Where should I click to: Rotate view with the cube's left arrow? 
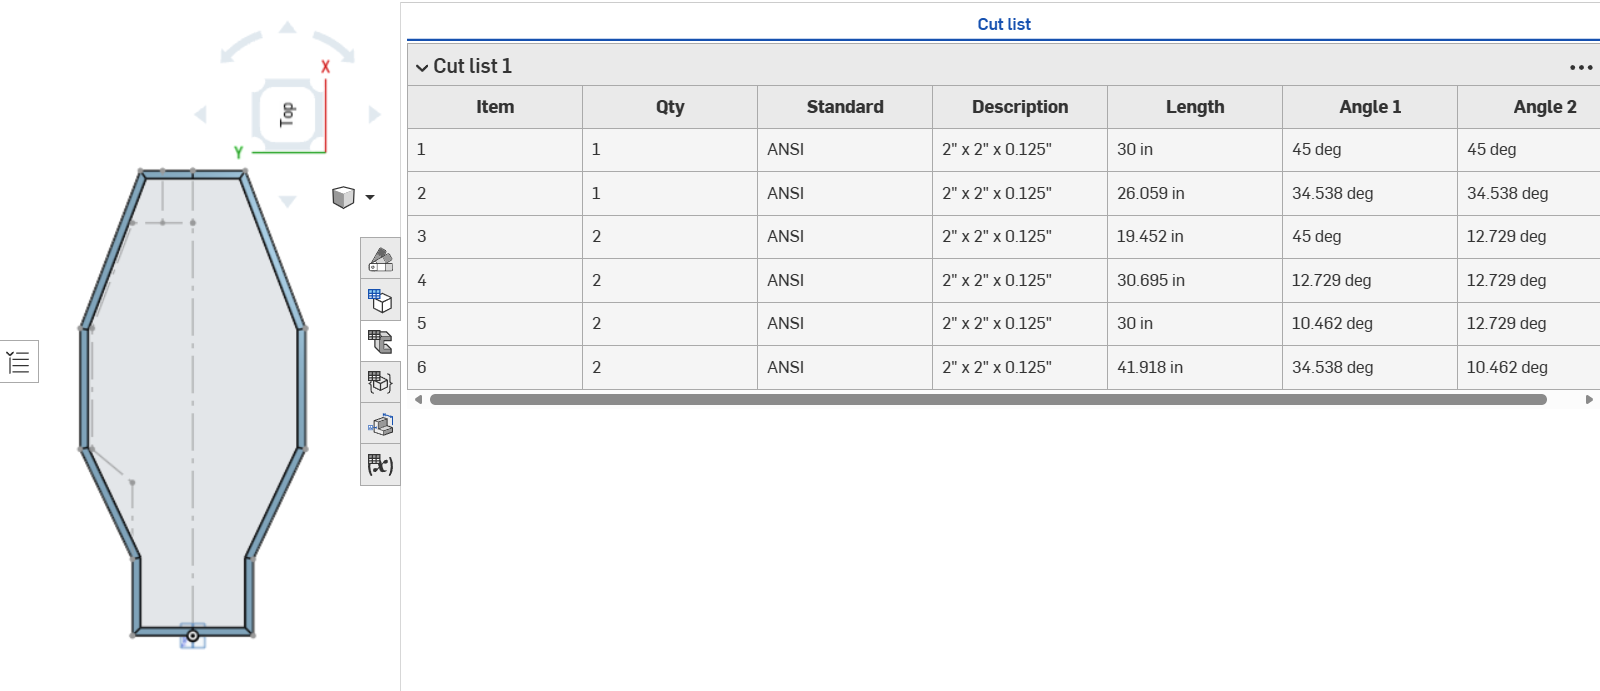click(x=200, y=115)
